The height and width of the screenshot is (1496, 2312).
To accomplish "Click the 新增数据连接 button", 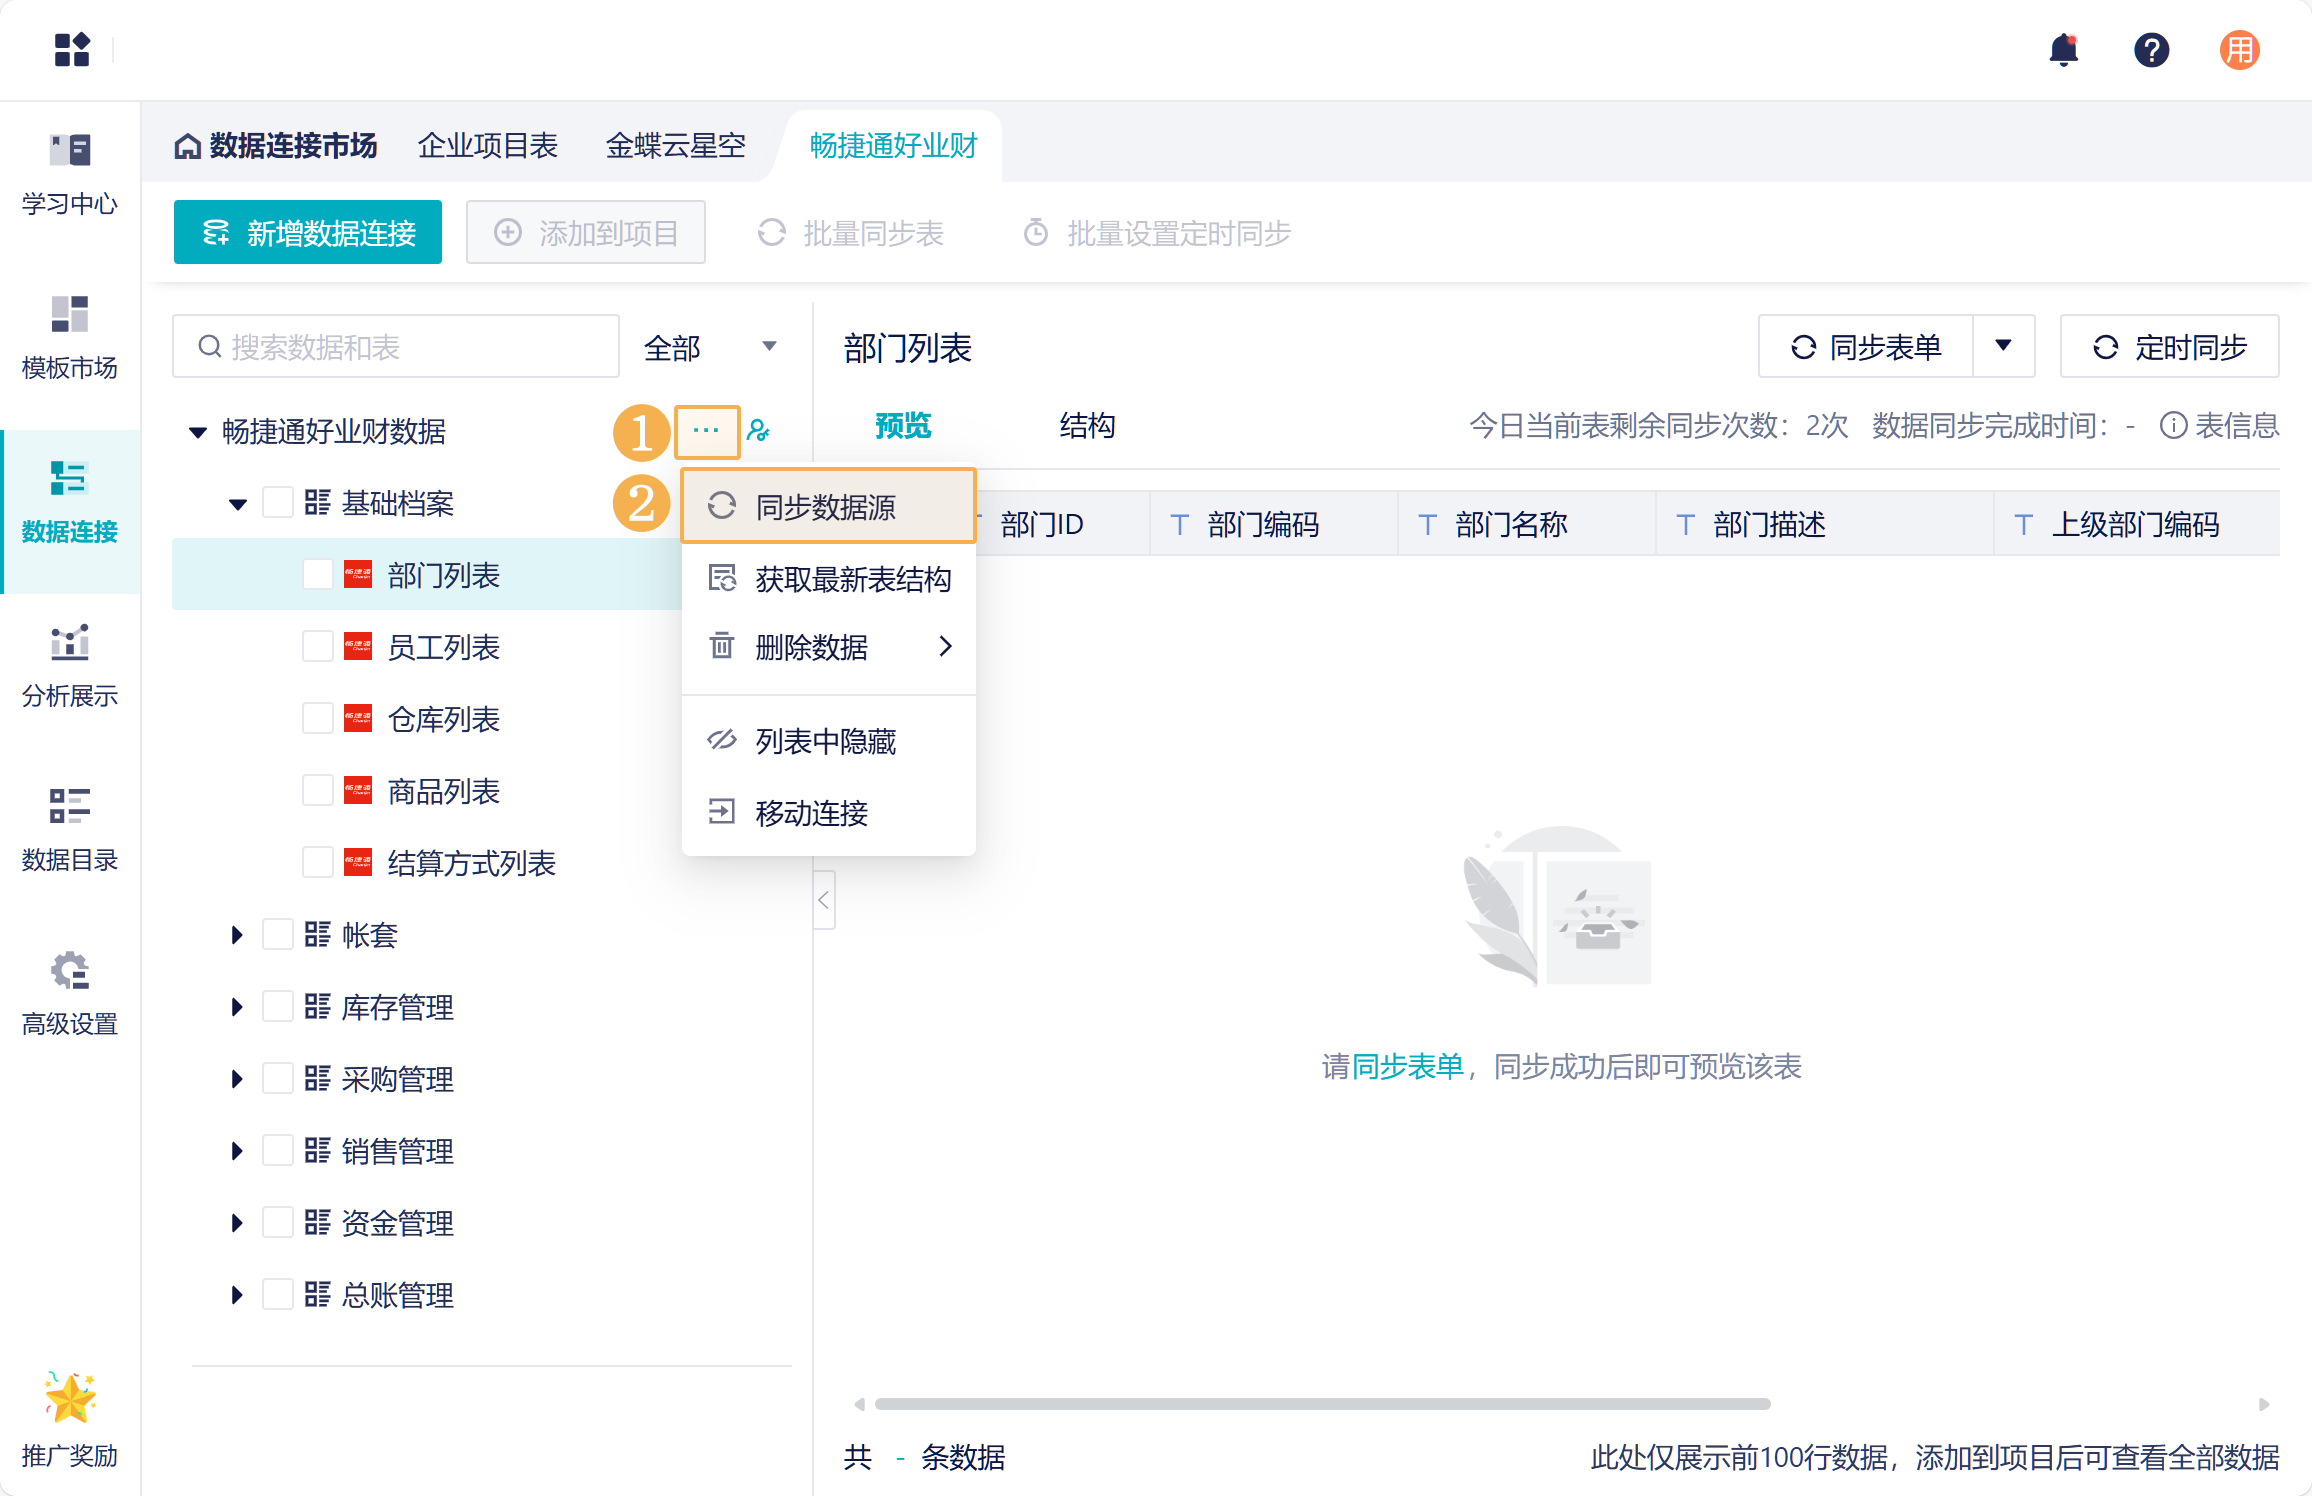I will (x=308, y=233).
